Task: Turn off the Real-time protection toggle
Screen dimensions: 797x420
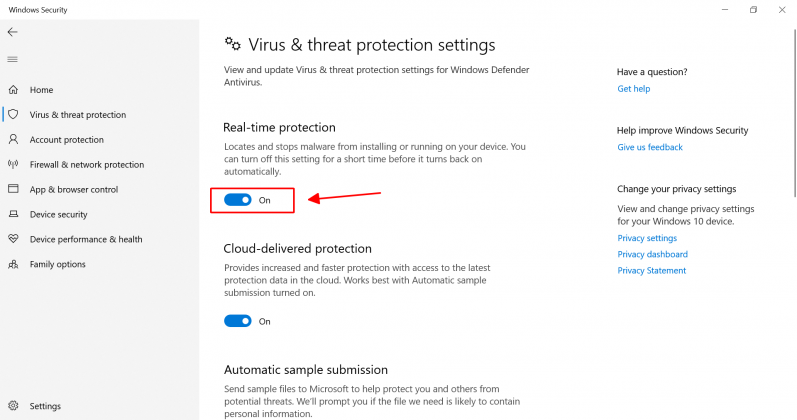Action: point(237,200)
